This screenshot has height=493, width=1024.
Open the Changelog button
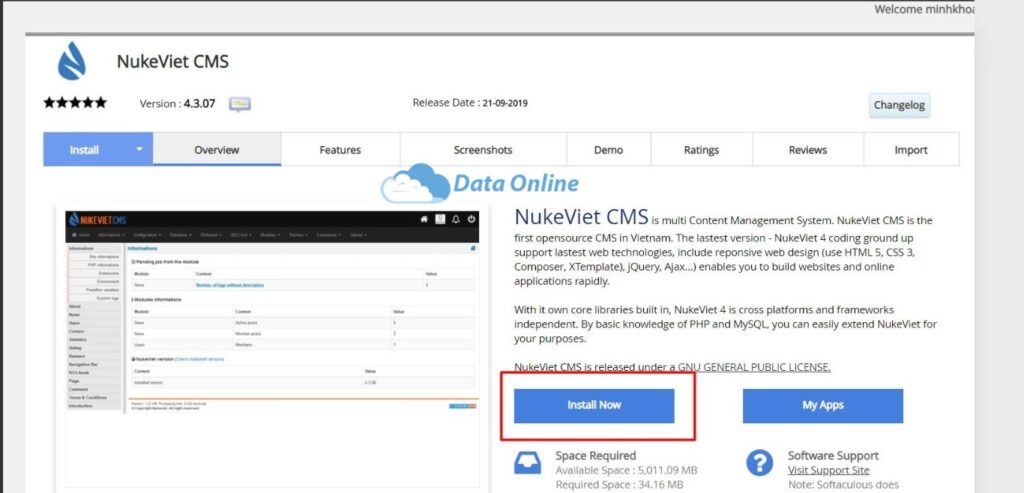click(x=899, y=105)
